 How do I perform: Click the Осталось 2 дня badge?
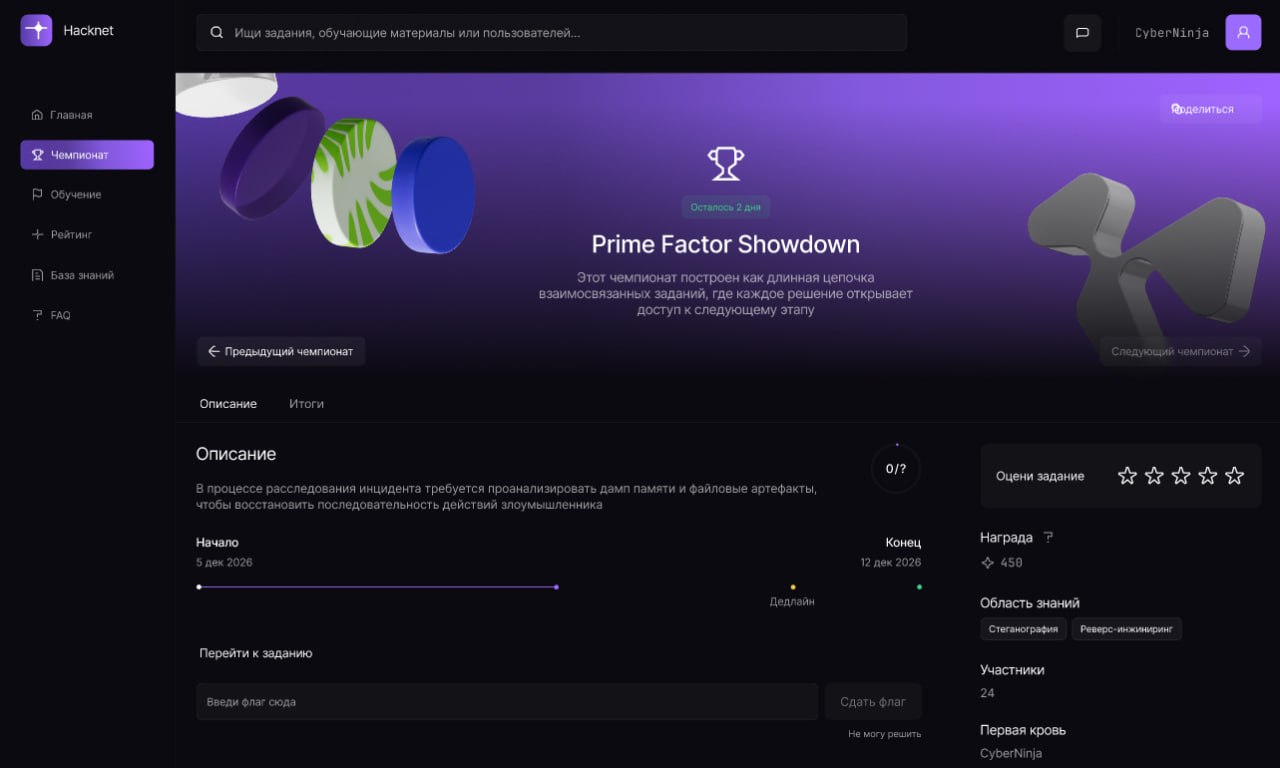(726, 207)
